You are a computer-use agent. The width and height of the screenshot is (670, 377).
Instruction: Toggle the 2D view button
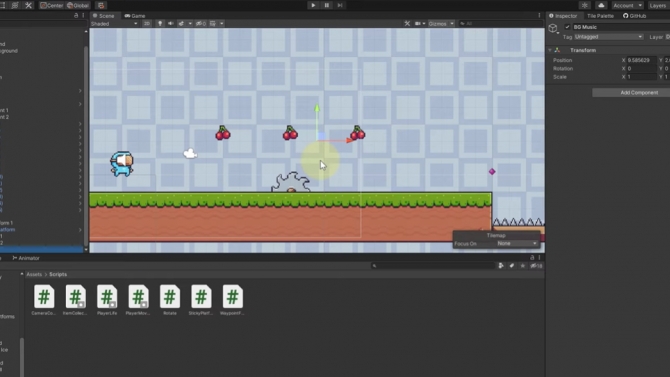point(147,24)
